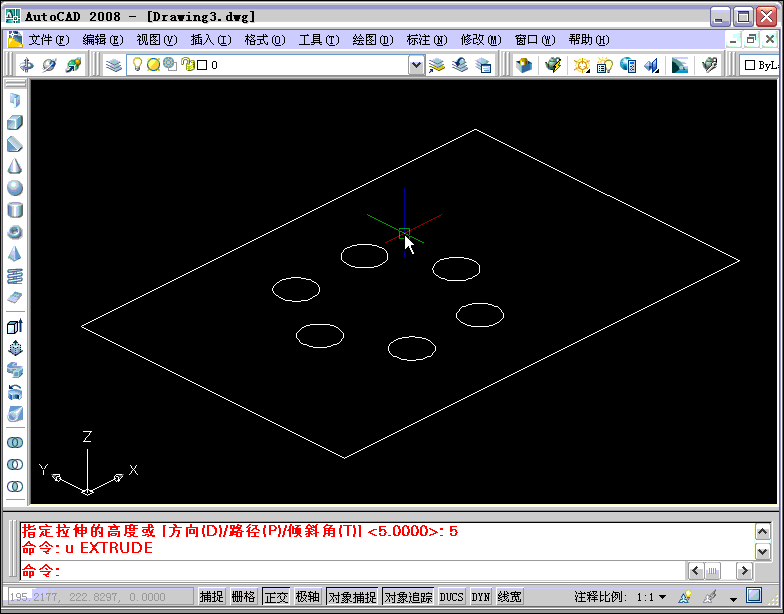784x614 pixels.
Task: Start Continuous Orbit tool
Action: [x=73, y=65]
